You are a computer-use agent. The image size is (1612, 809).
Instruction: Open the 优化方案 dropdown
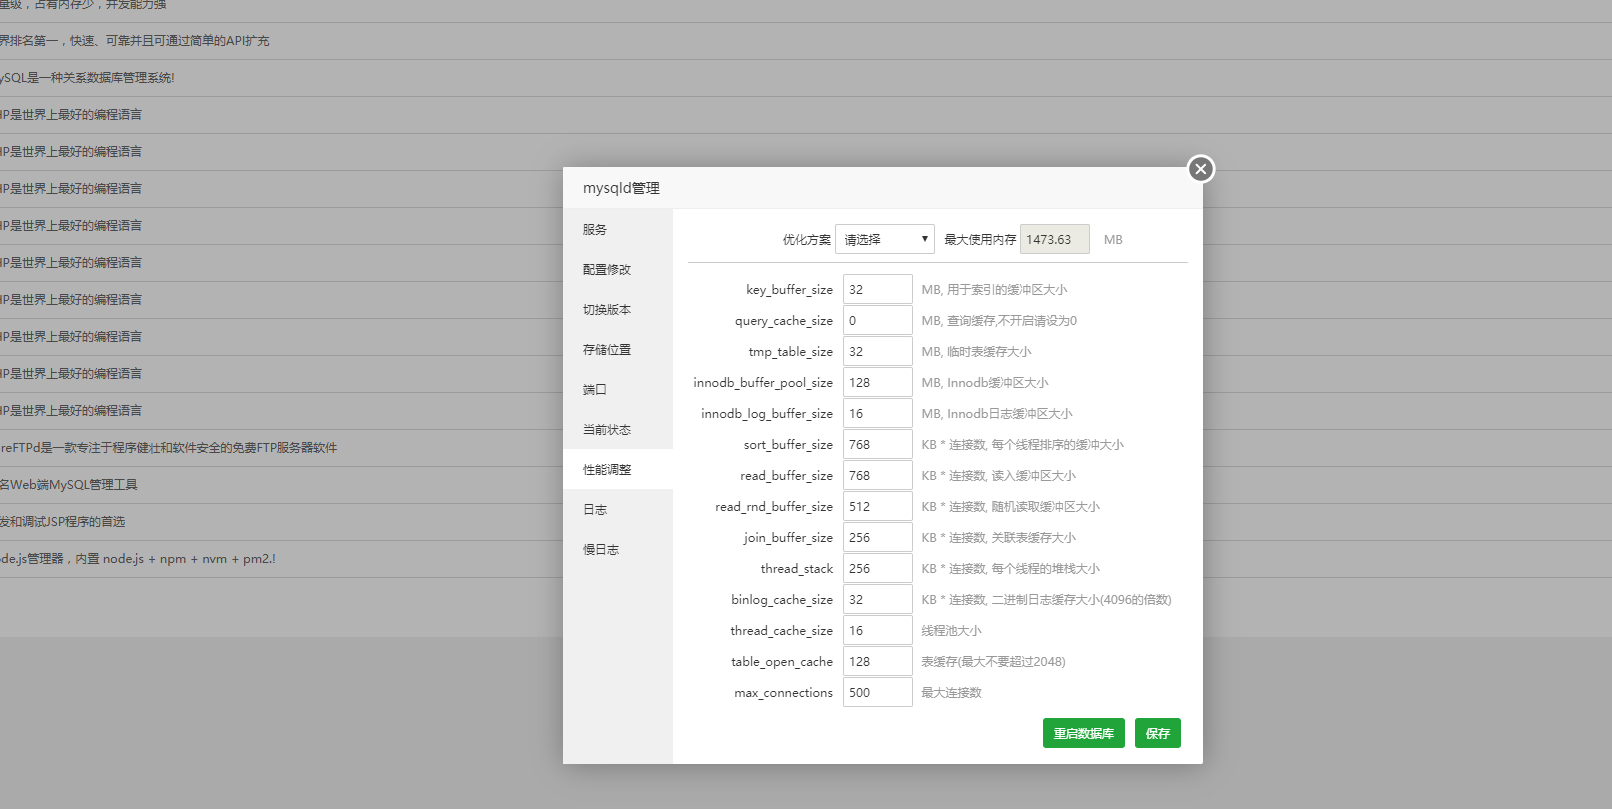coord(885,239)
